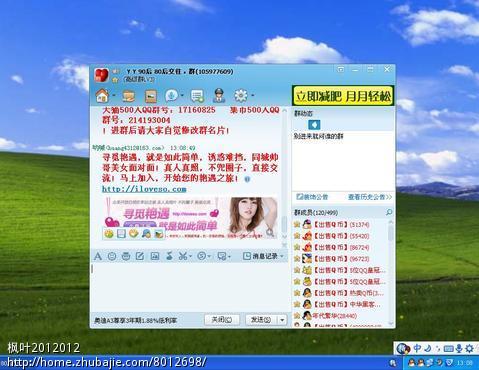479x370 pixels.
Task: Click the magnifier icon on the ad image
Action: pos(270,232)
